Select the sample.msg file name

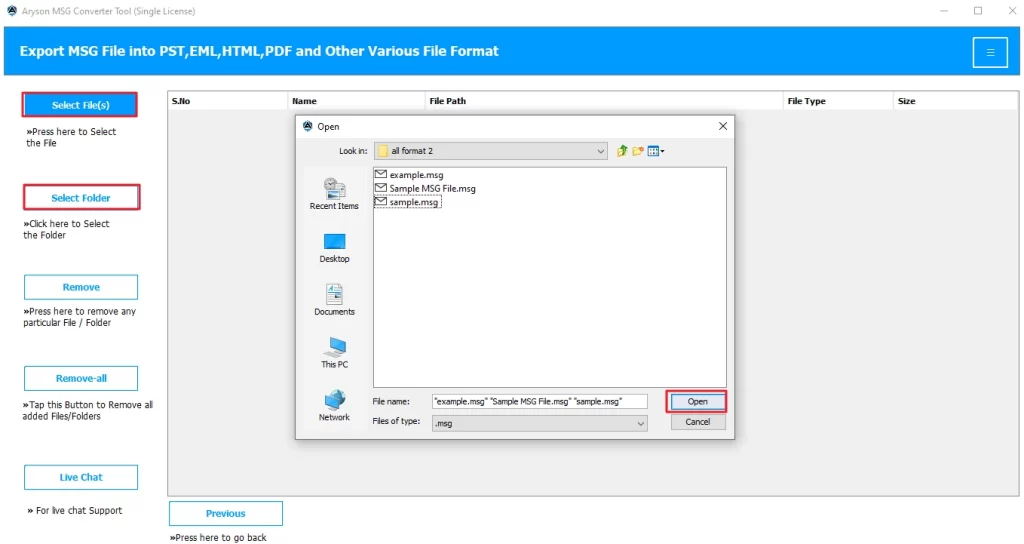point(413,202)
